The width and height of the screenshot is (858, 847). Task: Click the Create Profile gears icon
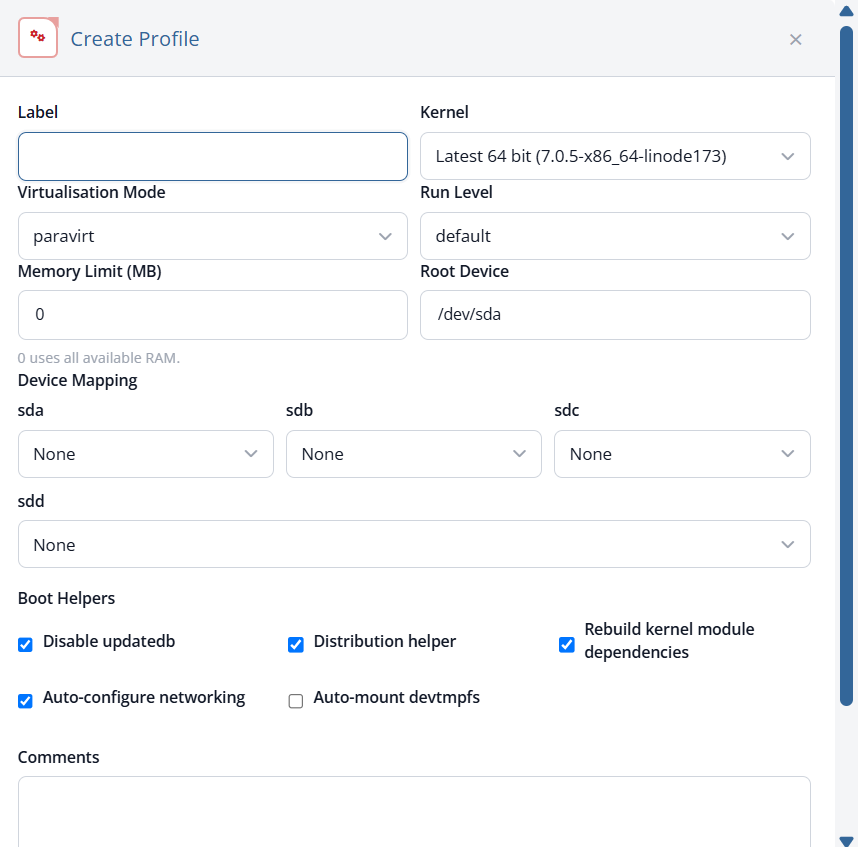pyautogui.click(x=38, y=37)
